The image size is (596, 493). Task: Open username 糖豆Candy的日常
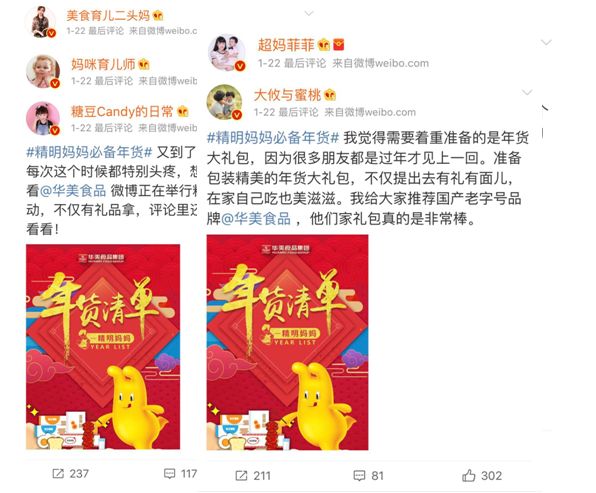pyautogui.click(x=122, y=111)
